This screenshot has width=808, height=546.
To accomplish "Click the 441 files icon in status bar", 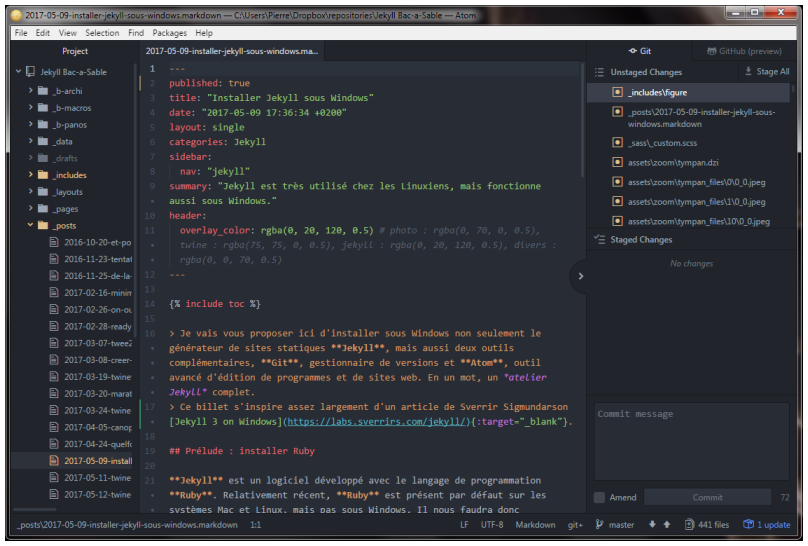I will [x=689, y=524].
